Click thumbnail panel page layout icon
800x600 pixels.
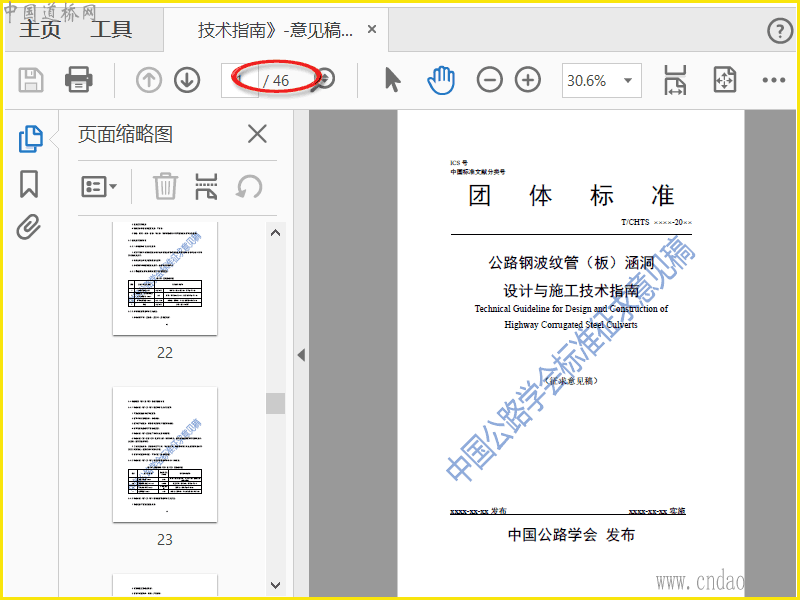click(206, 186)
